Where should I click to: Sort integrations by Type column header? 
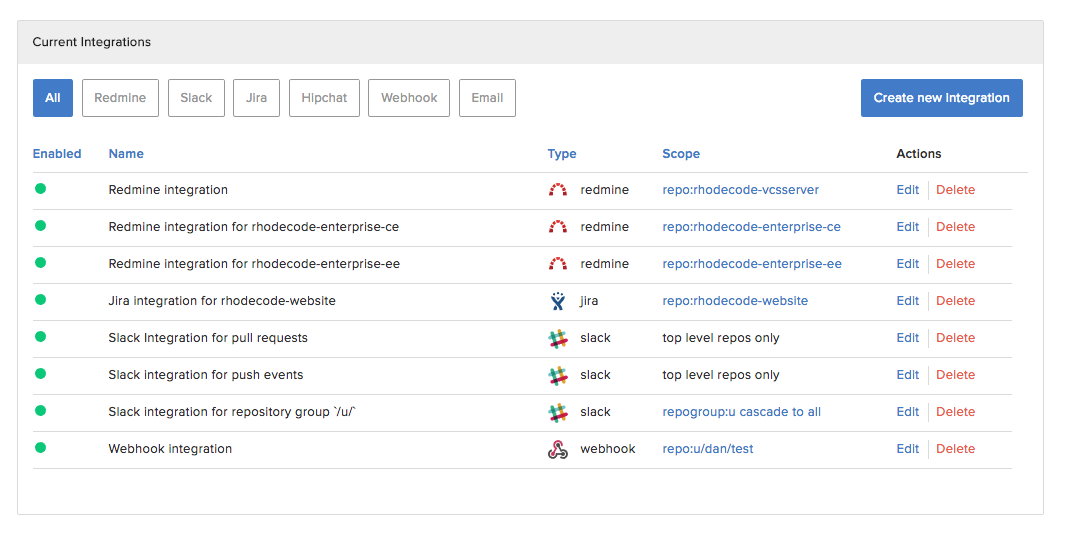562,154
